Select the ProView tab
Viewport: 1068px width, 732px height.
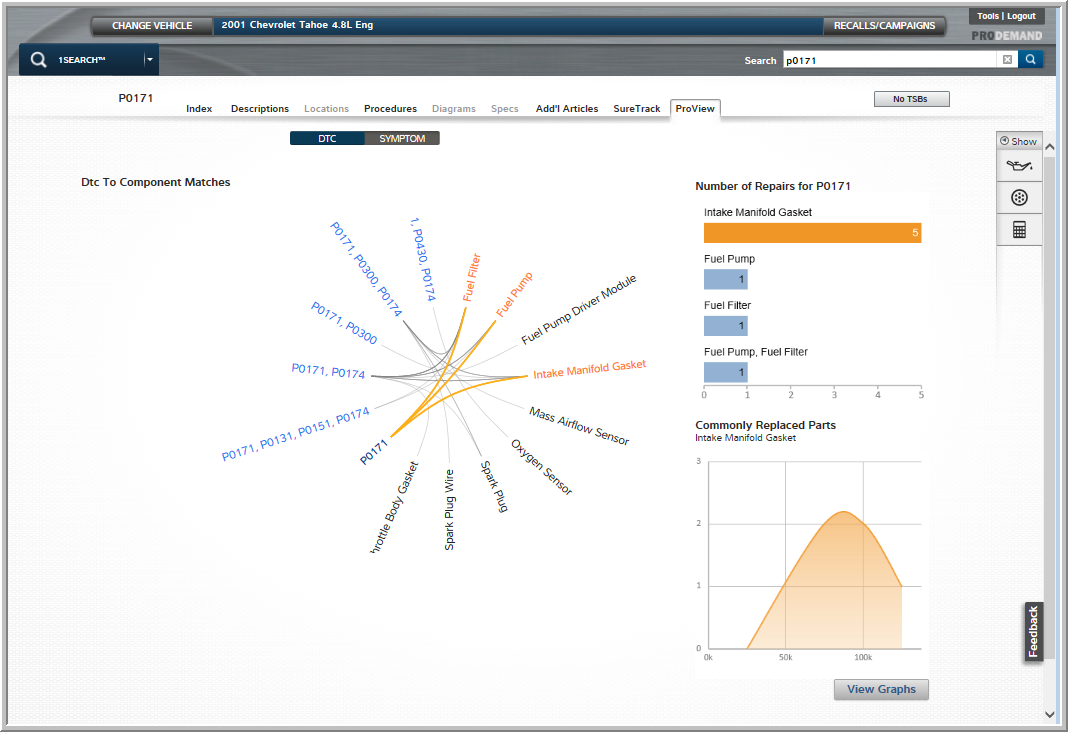coord(695,108)
